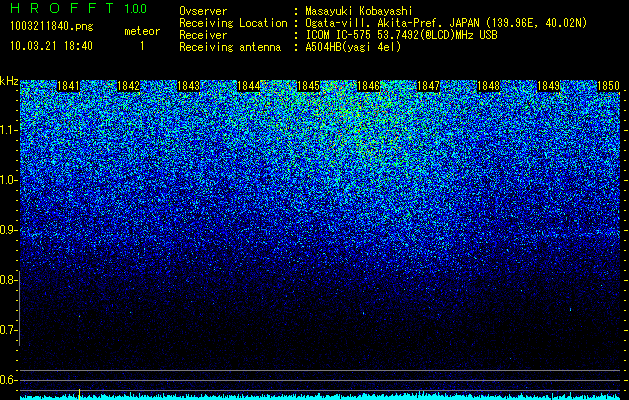Click the Receiving antenna label
The image size is (629, 400).
[x=230, y=47]
